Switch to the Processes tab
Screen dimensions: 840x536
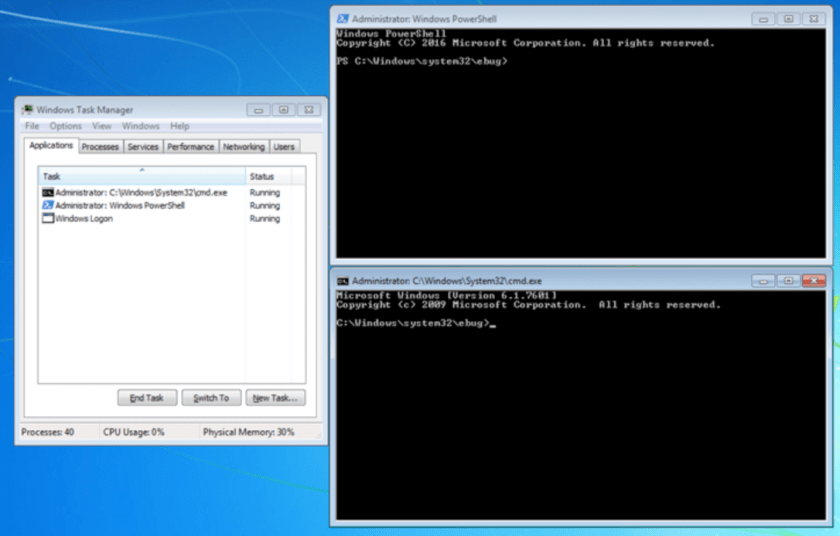pyautogui.click(x=100, y=147)
